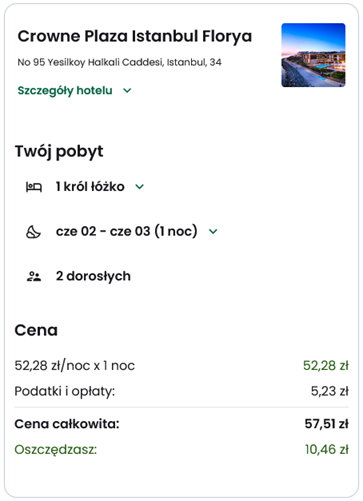Expand the Szczegóły hotelu chevron
Screen dimensions: 363x501
tap(127, 90)
